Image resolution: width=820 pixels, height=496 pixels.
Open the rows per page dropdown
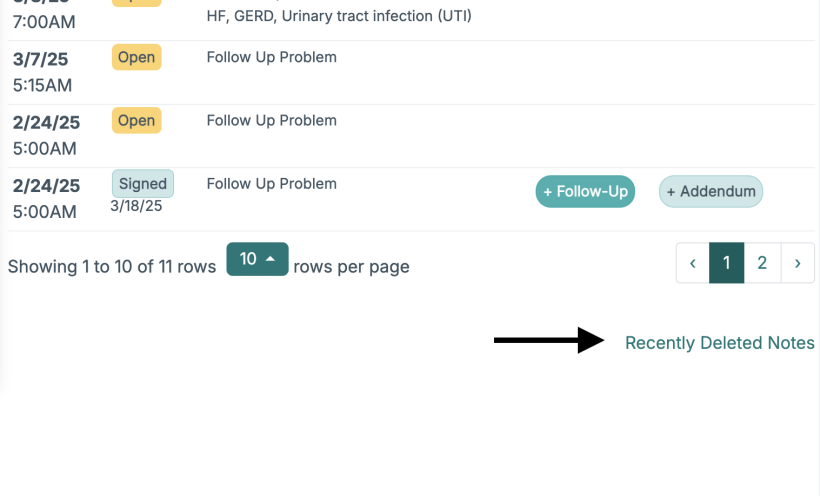coord(257,259)
